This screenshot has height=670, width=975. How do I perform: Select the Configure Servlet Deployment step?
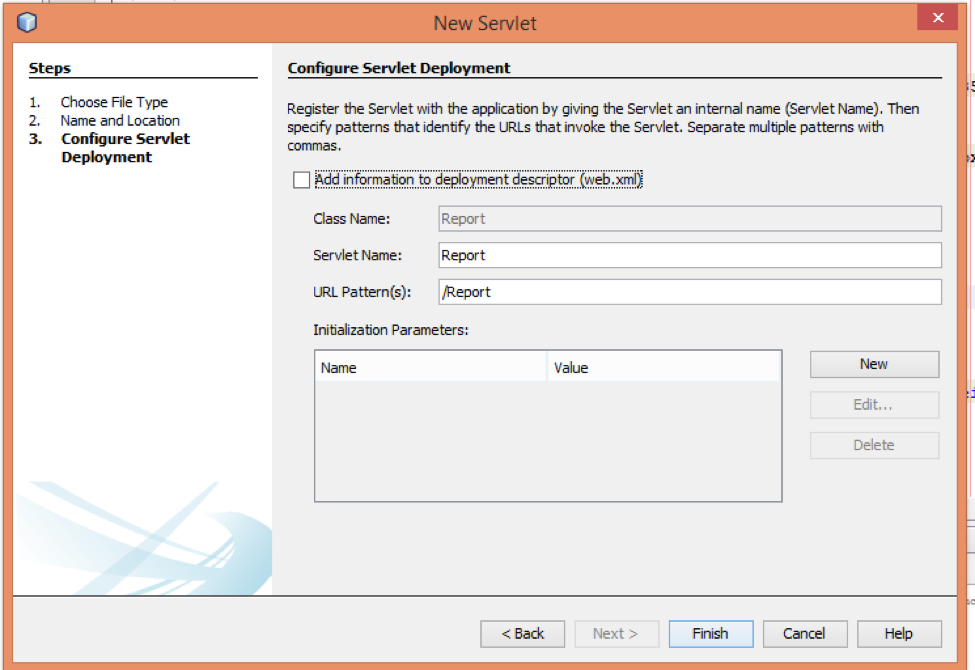pyautogui.click(x=125, y=148)
